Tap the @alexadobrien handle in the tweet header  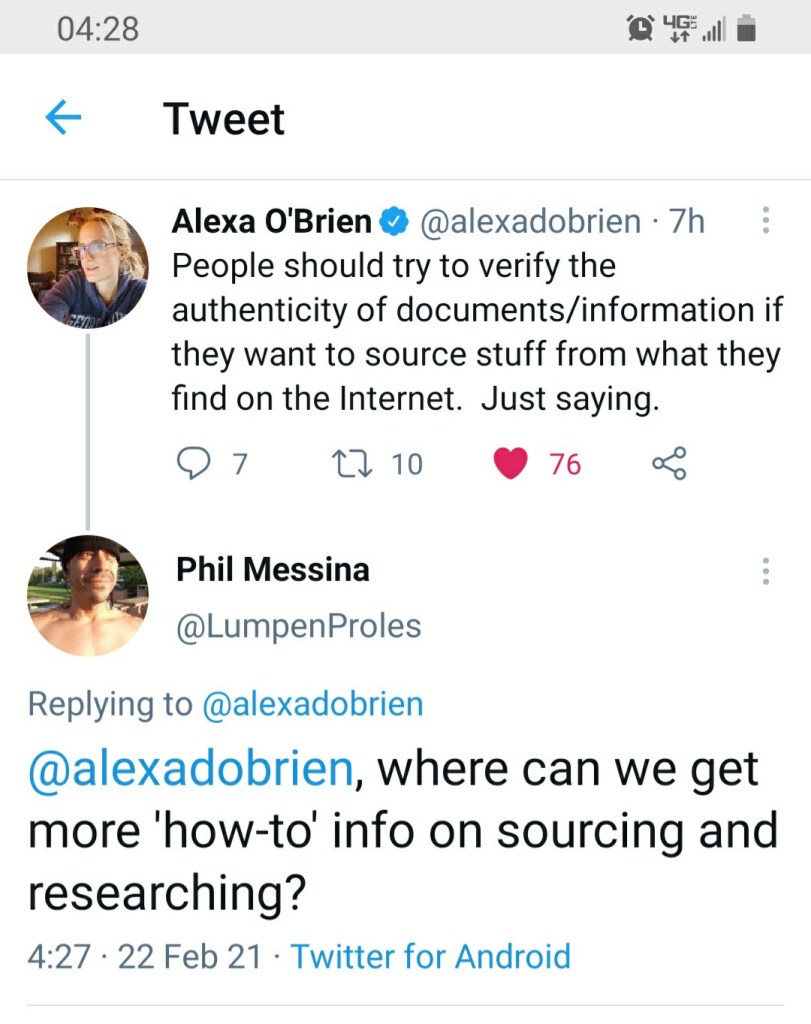pyautogui.click(x=531, y=221)
